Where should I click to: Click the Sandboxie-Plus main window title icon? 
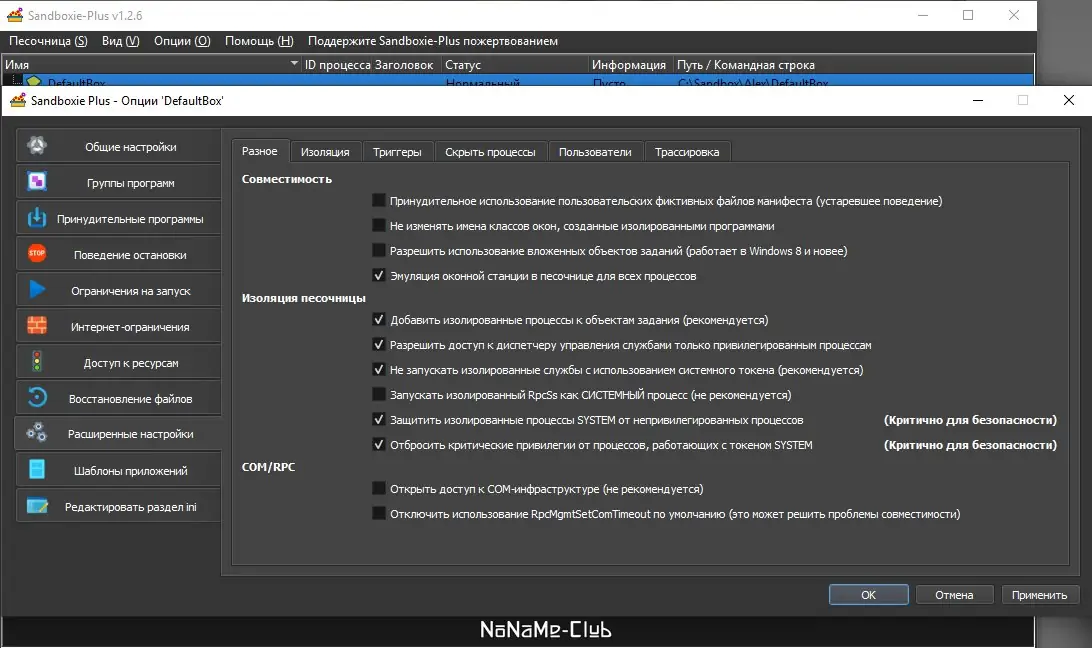tap(15, 15)
